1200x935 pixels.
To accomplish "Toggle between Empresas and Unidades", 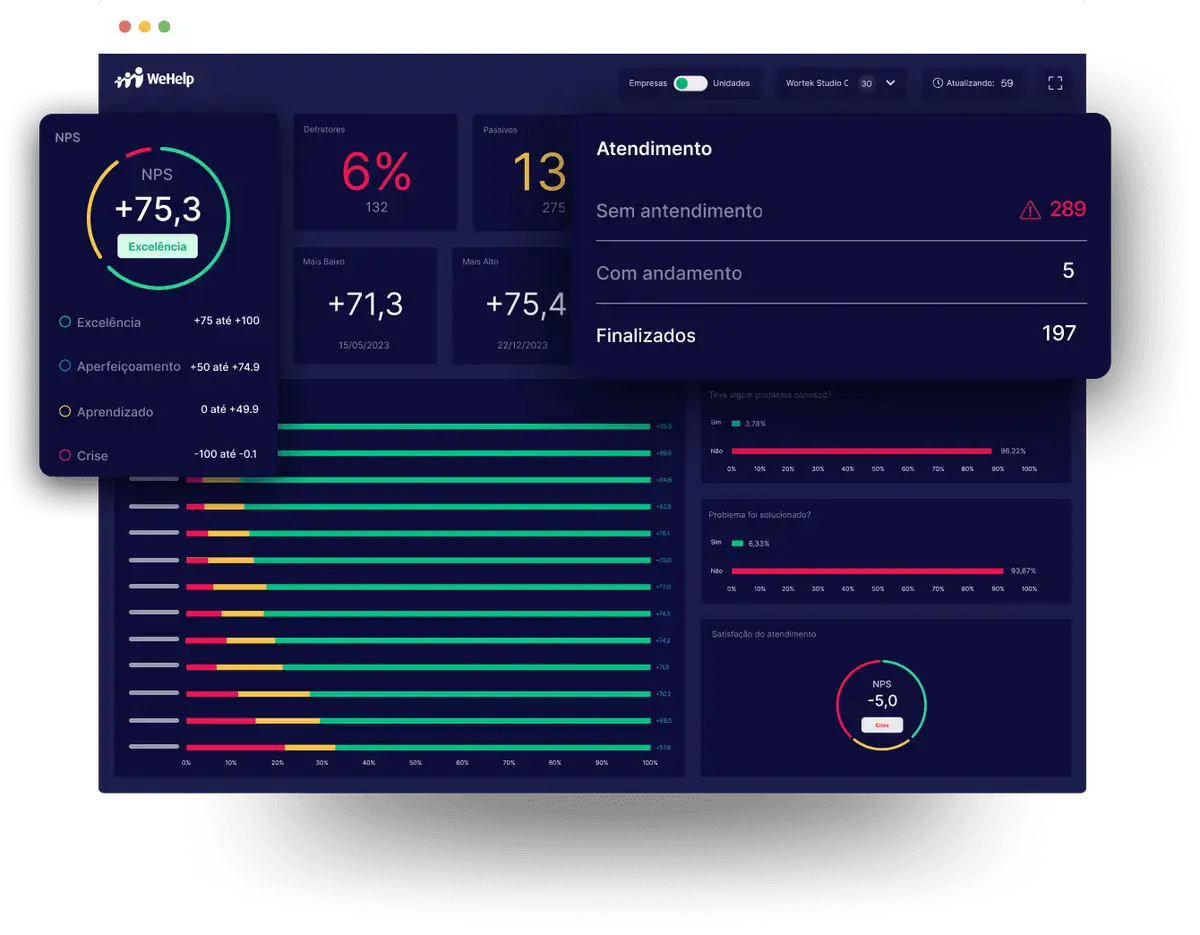I will point(690,83).
